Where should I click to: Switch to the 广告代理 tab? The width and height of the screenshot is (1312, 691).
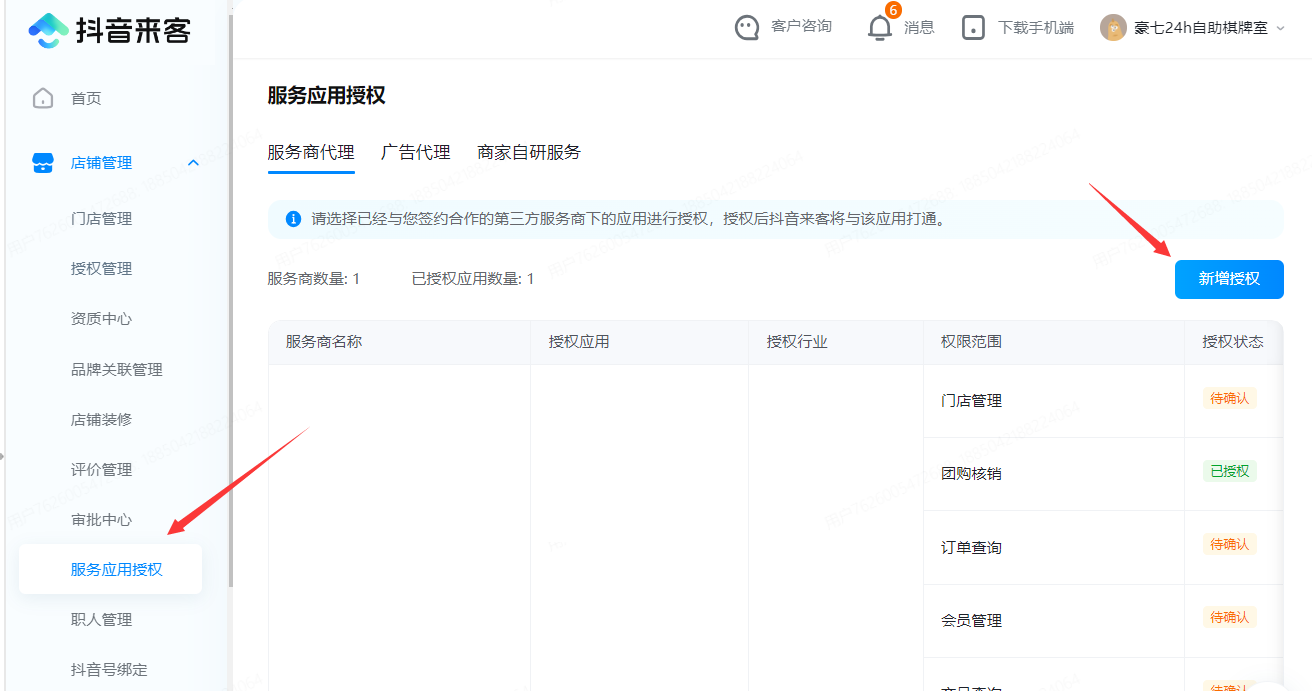point(415,153)
